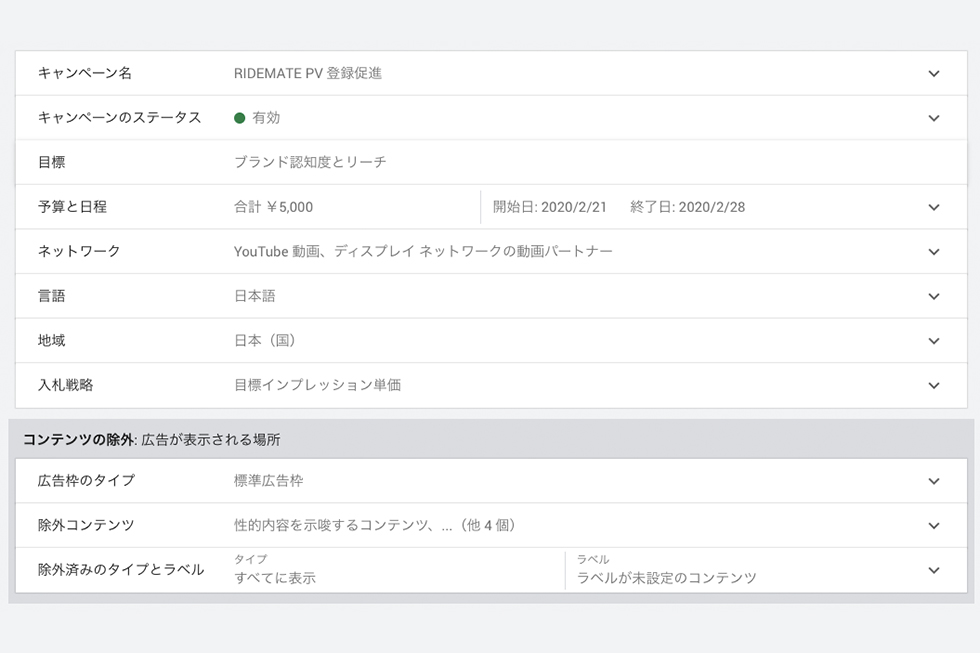Click the 標準広告枠 inventory type value
This screenshot has width=980, height=653.
268,481
